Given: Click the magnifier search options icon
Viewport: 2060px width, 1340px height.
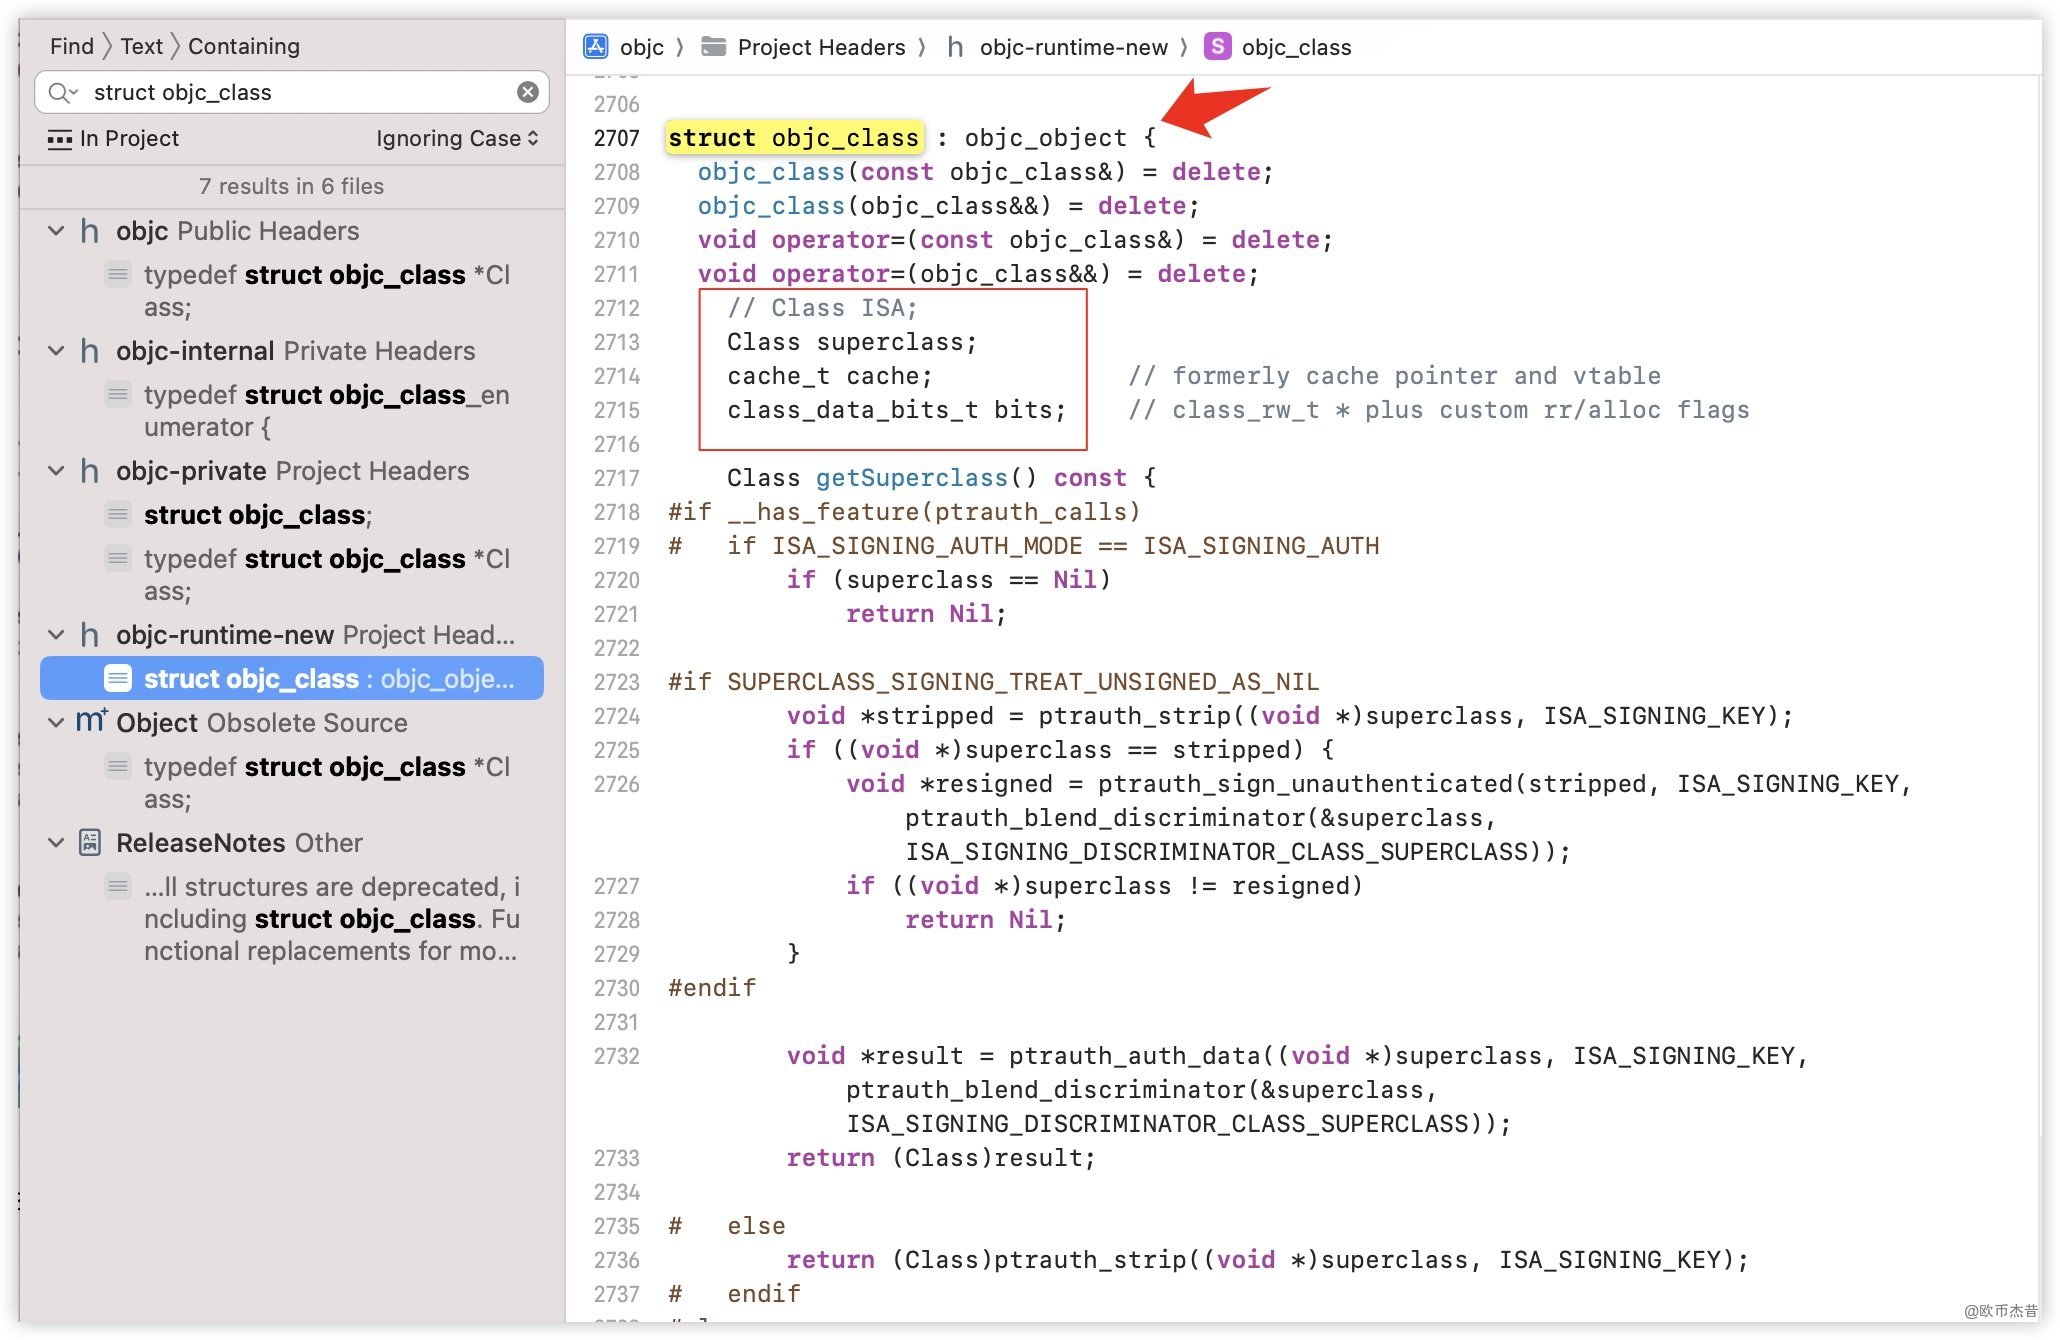Looking at the screenshot, I should pos(62,92).
